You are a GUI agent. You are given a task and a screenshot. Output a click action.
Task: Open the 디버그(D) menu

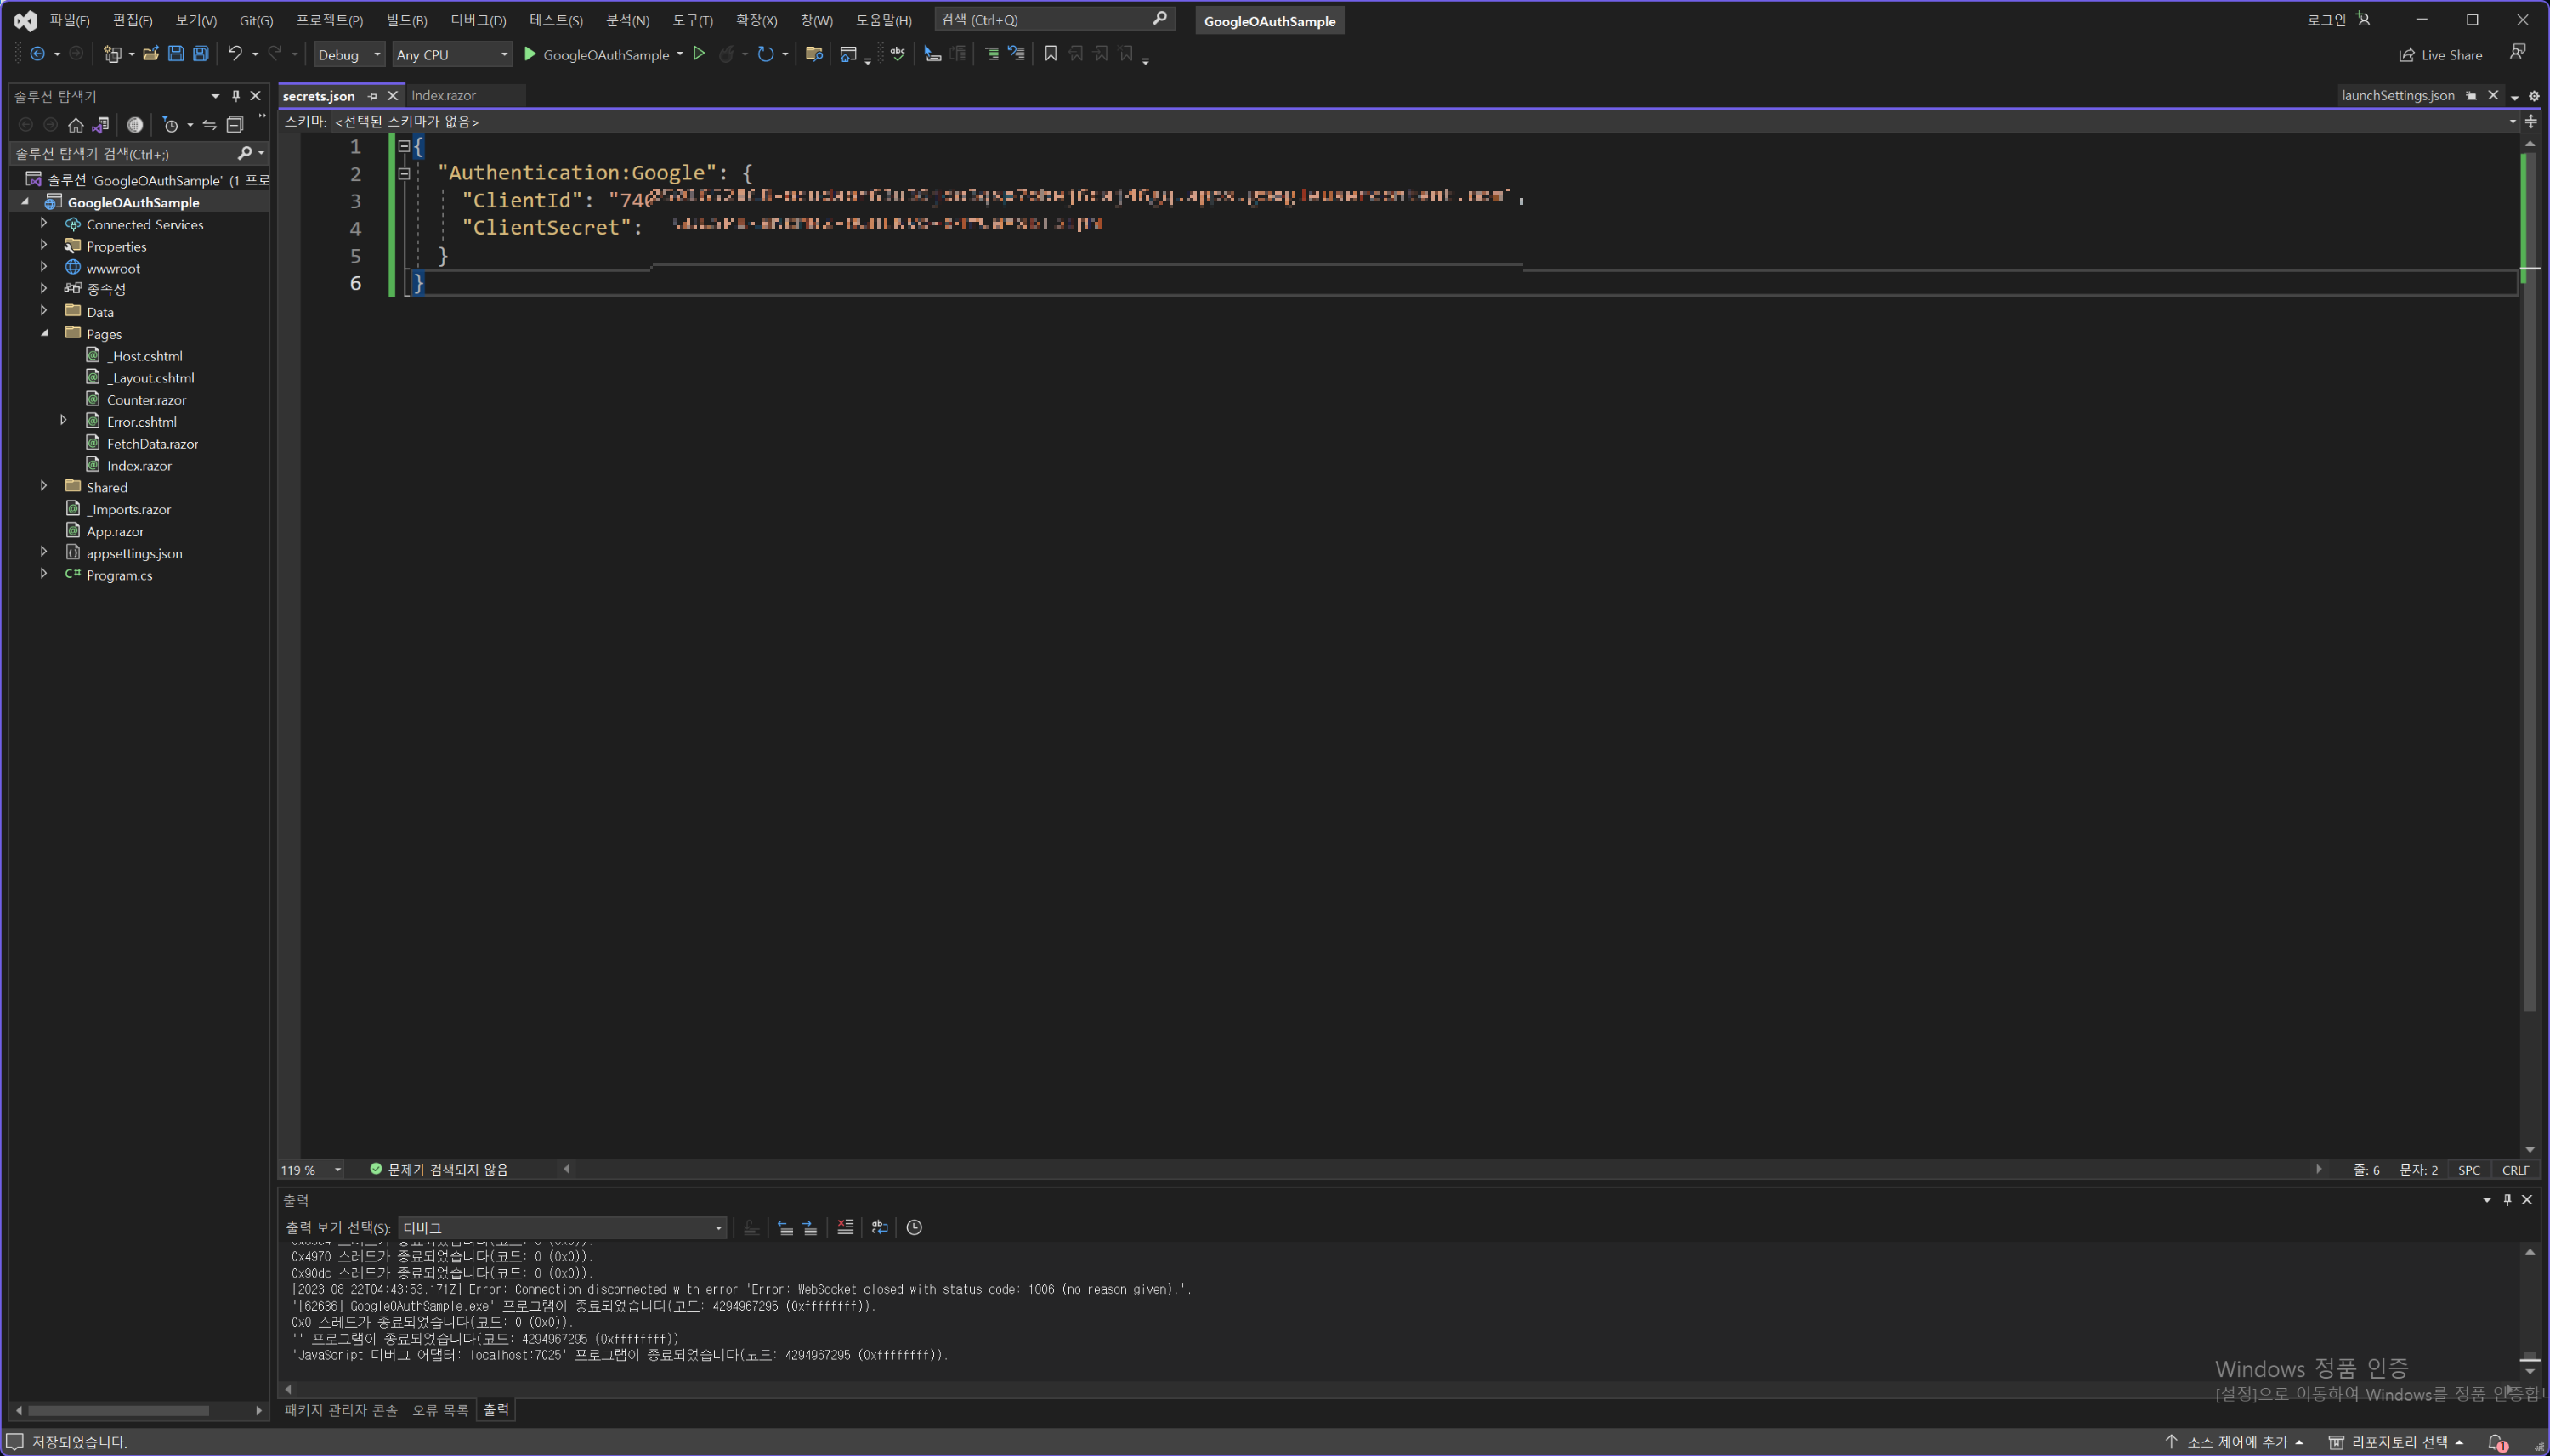(x=478, y=20)
